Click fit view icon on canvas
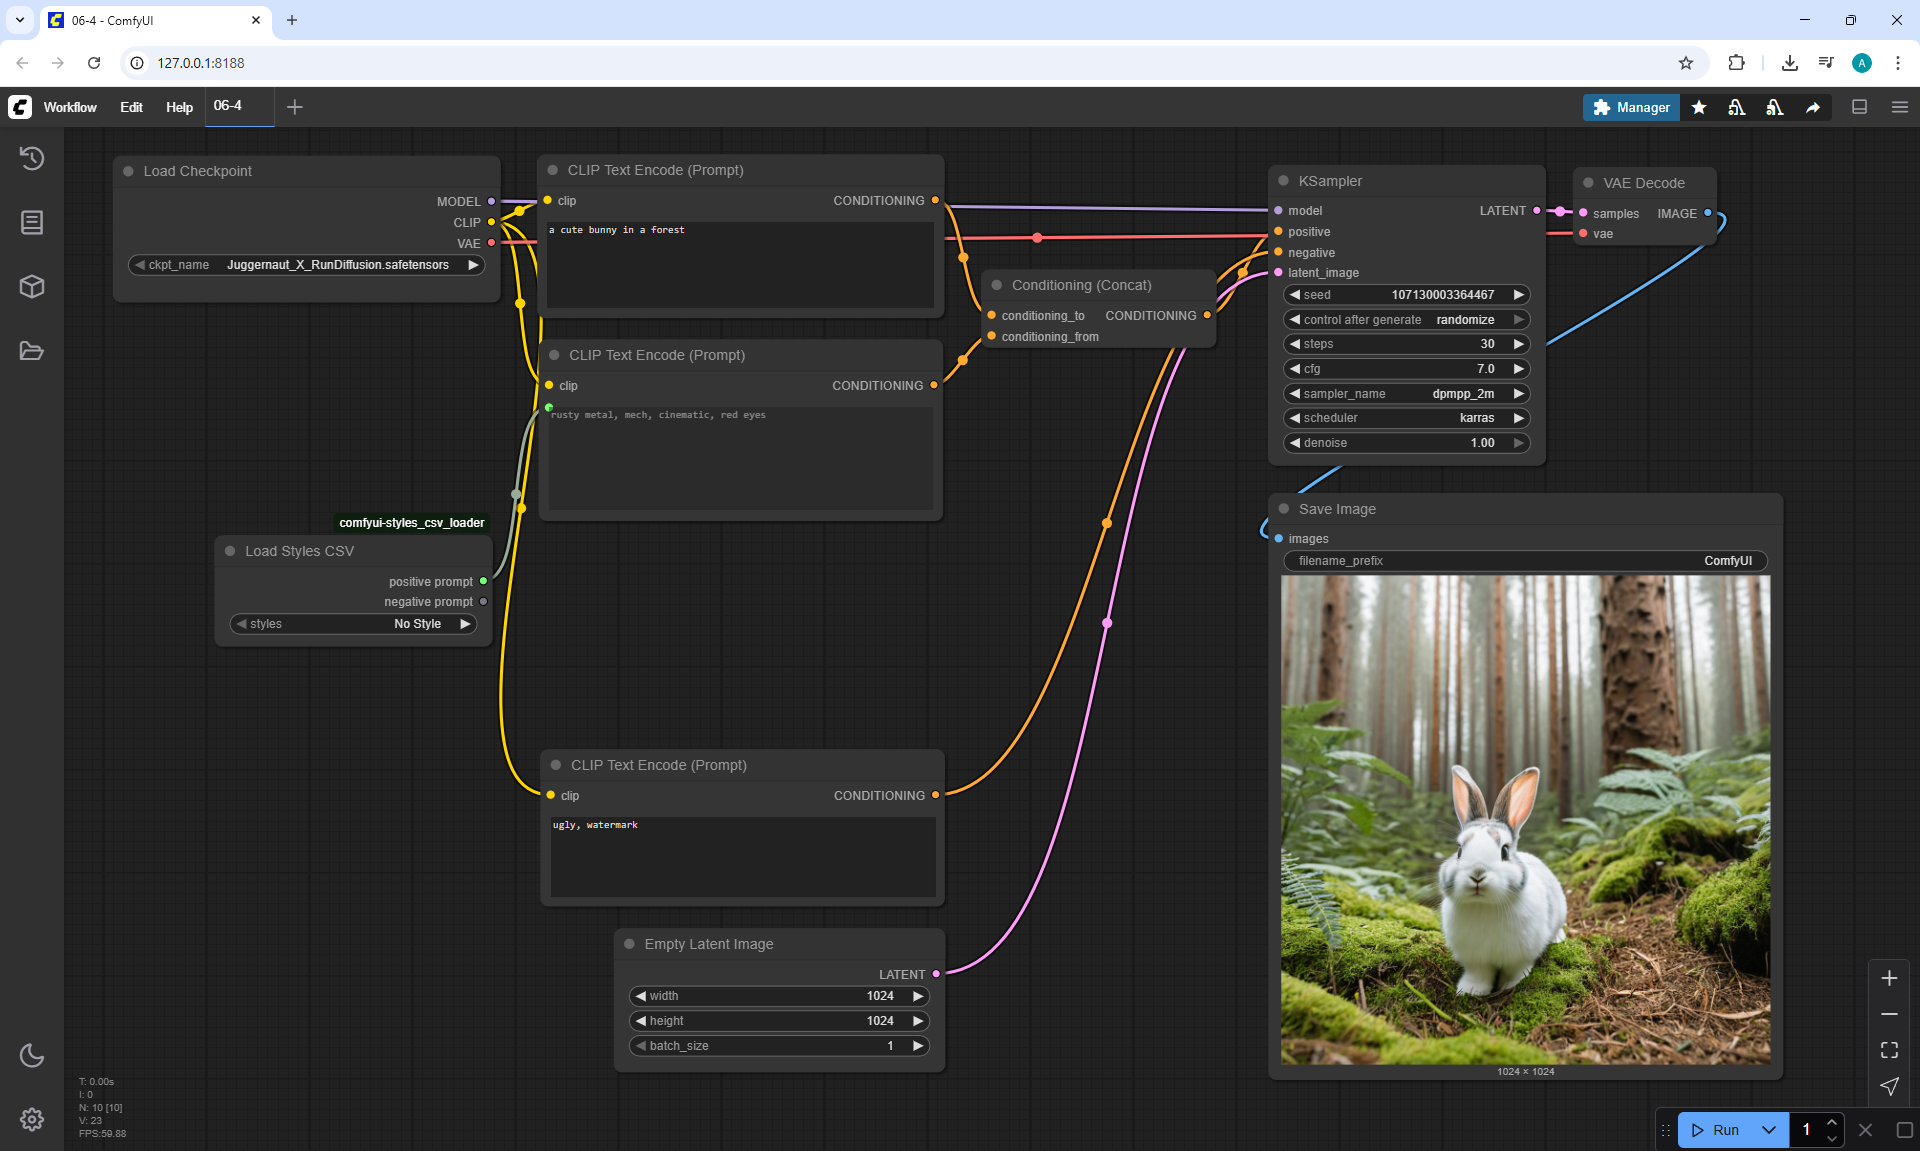The height and width of the screenshot is (1151, 1920). point(1889,1050)
